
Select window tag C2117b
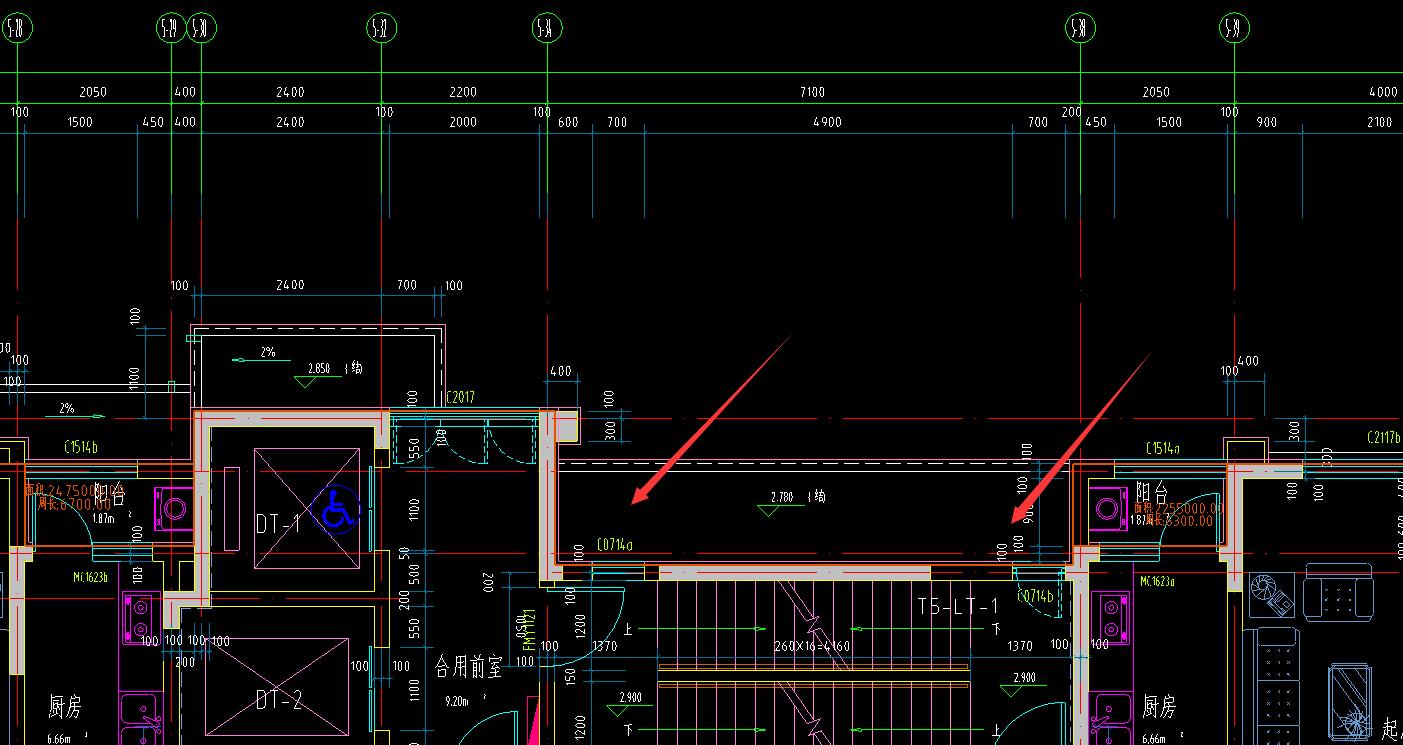[x=1385, y=437]
